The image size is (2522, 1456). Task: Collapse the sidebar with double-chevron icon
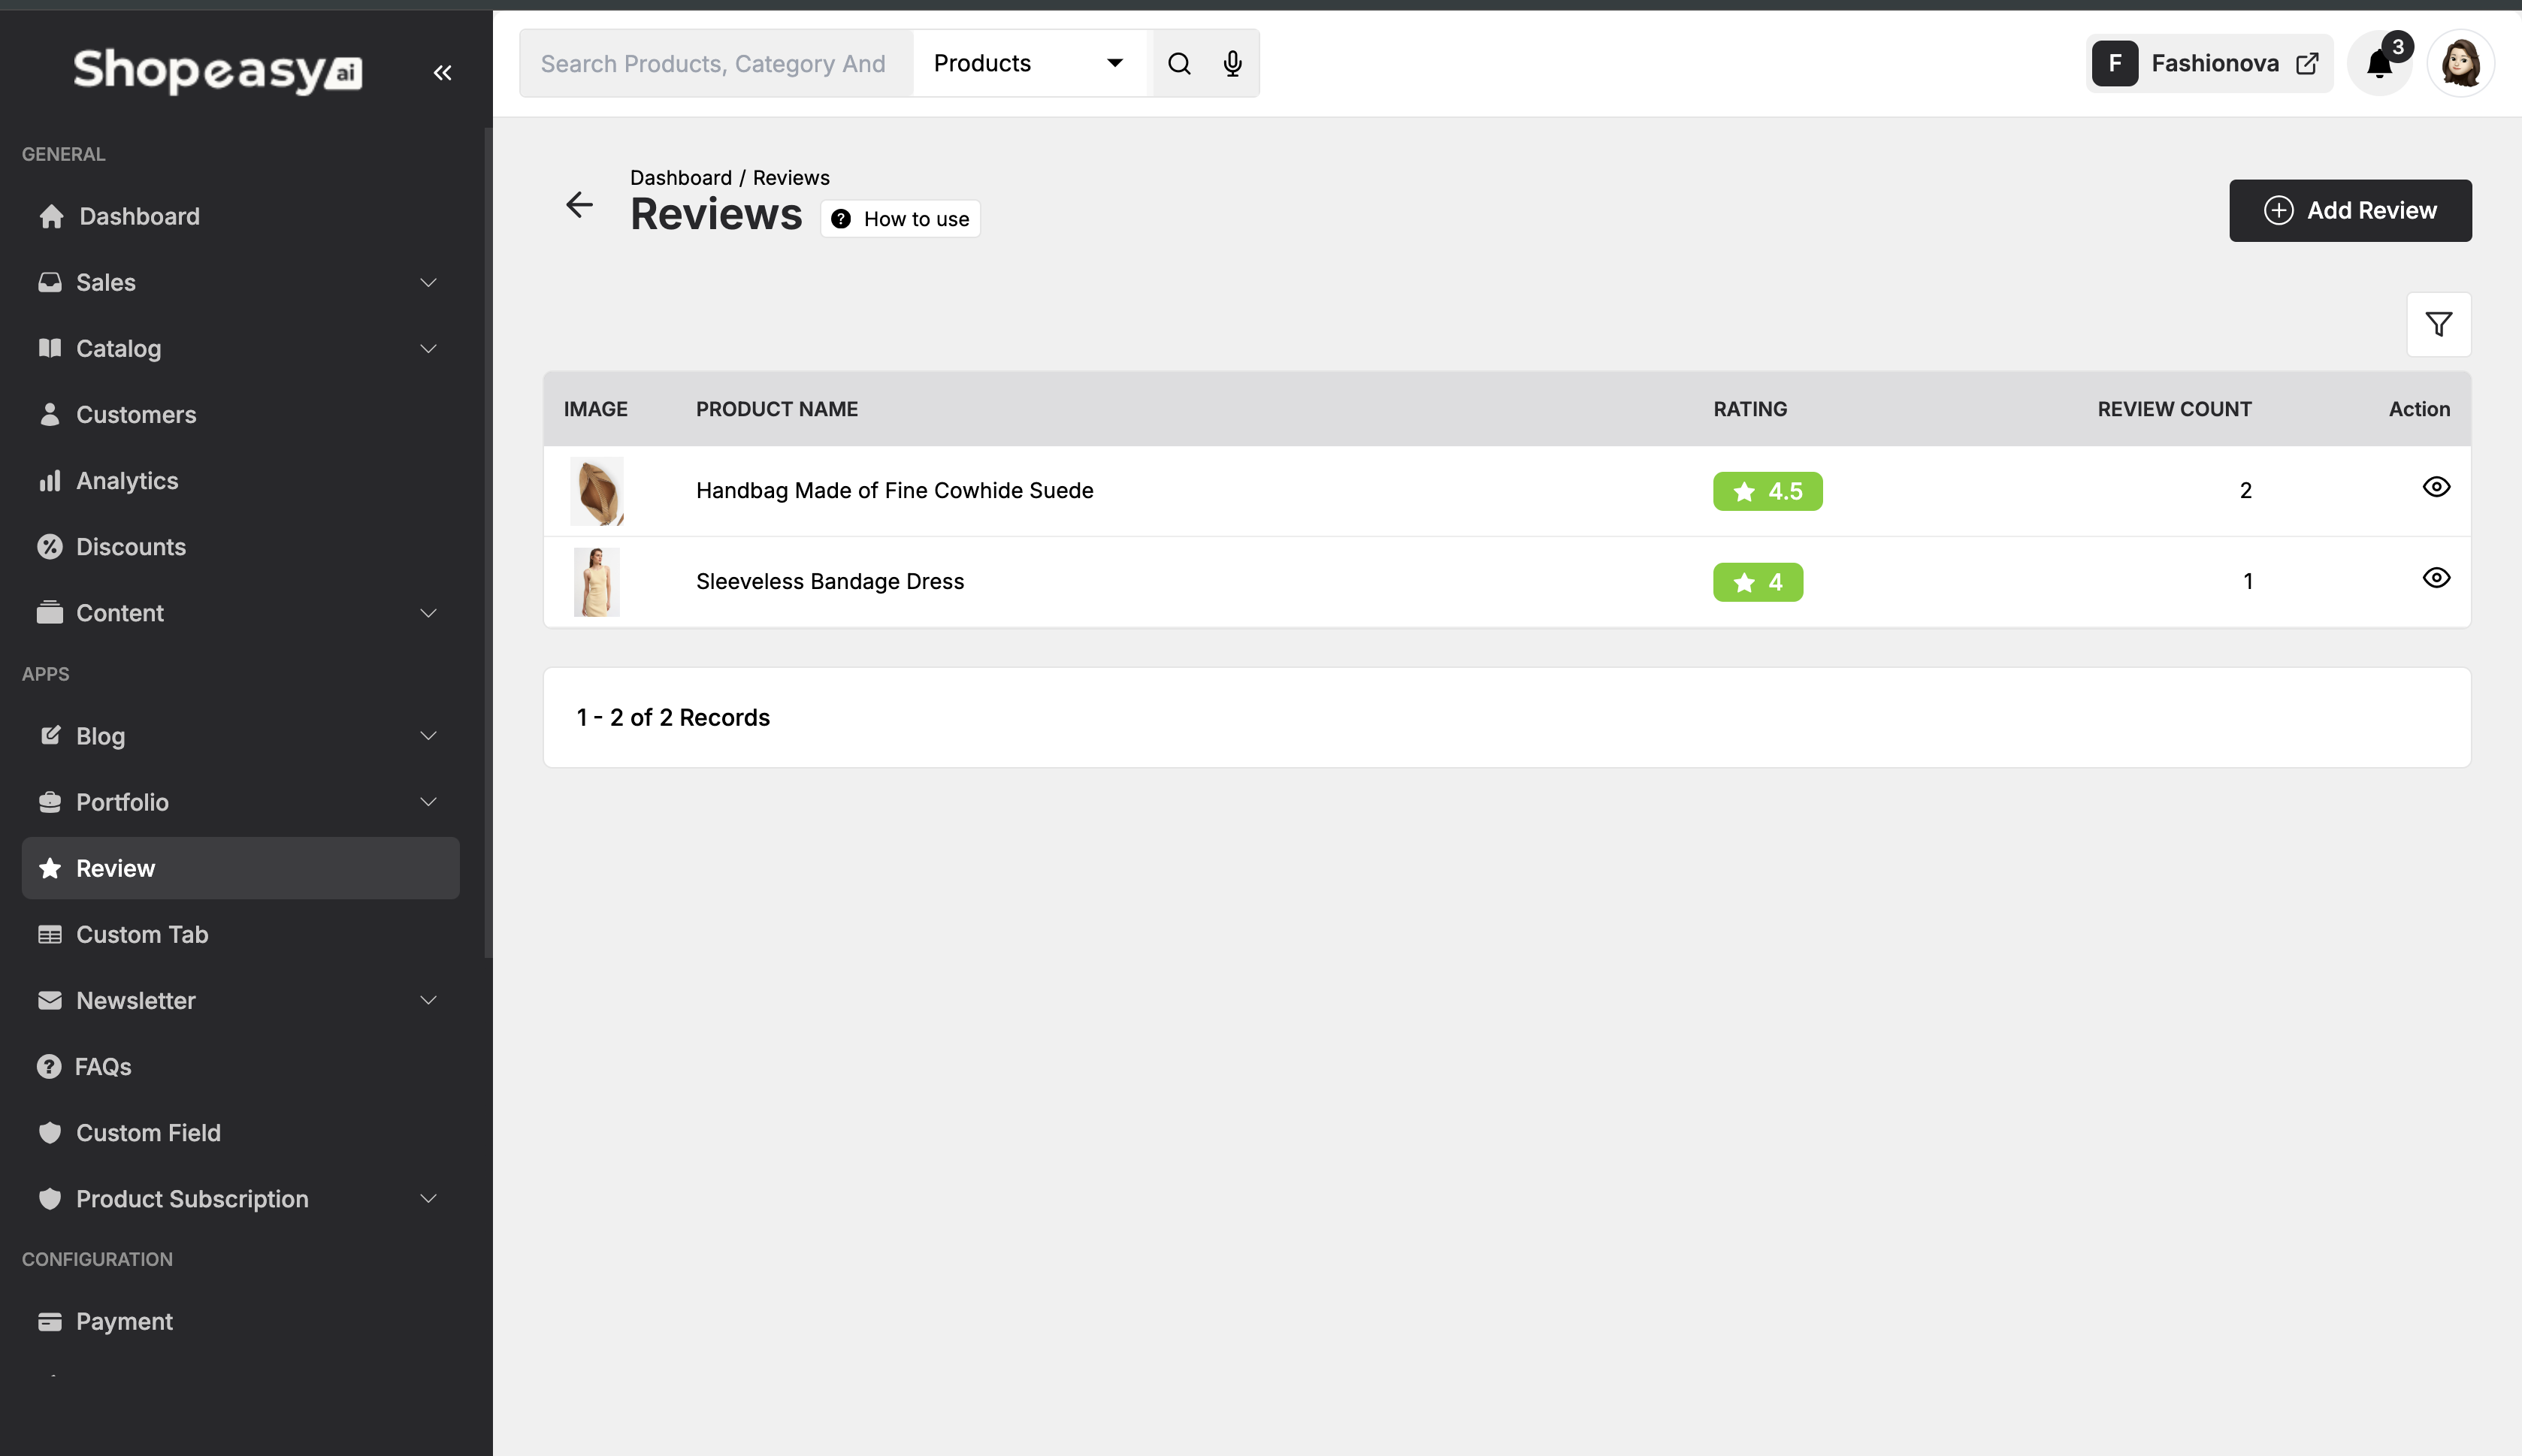coord(442,72)
